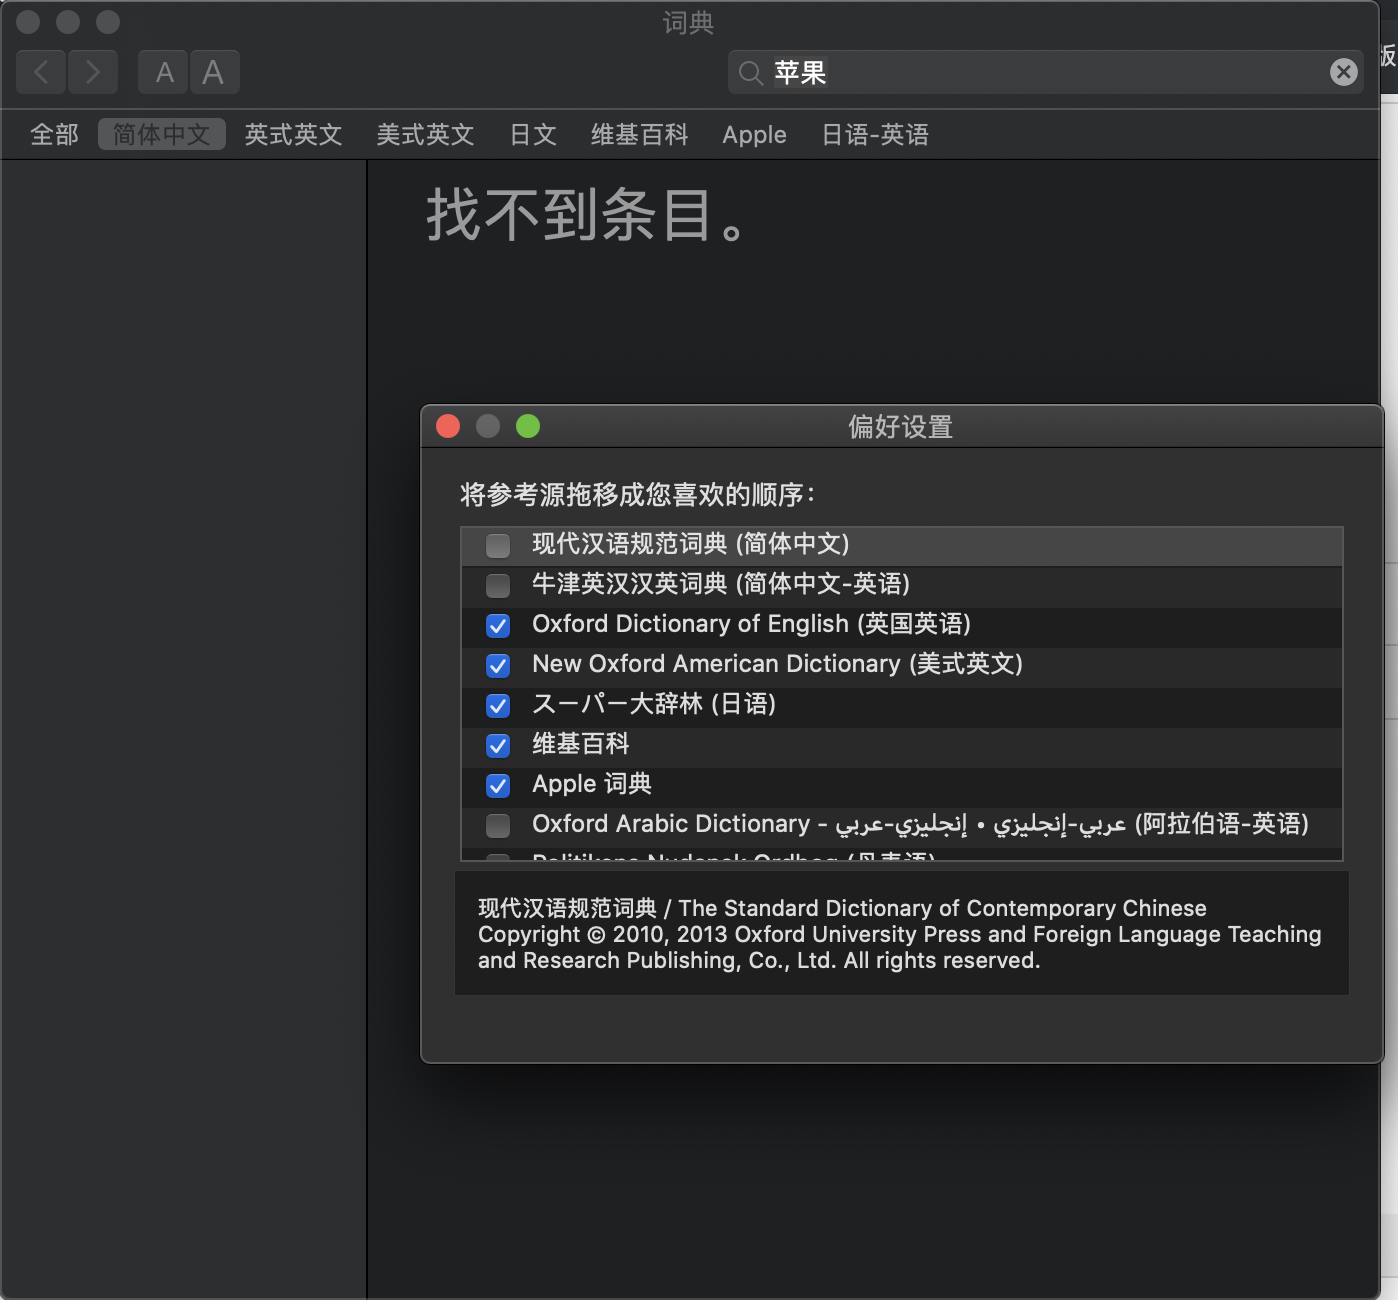The image size is (1398, 1300).
Task: Disable the スーパー大辞林 dictionary
Action: (x=498, y=705)
